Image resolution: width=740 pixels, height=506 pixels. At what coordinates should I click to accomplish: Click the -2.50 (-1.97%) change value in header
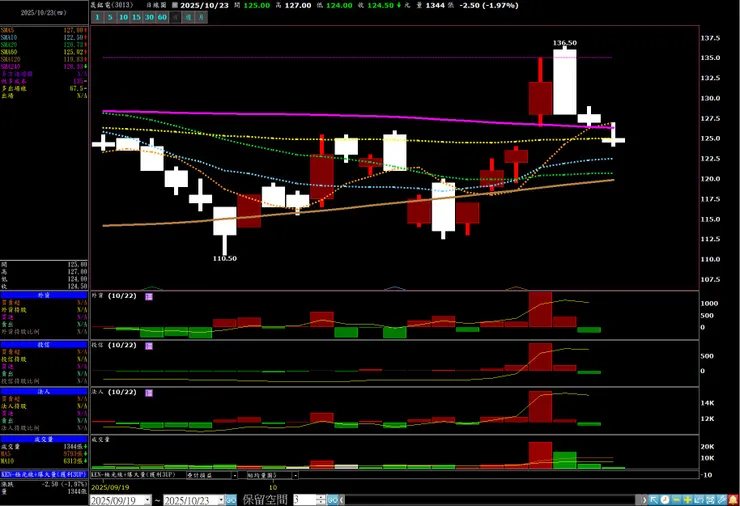point(489,5)
